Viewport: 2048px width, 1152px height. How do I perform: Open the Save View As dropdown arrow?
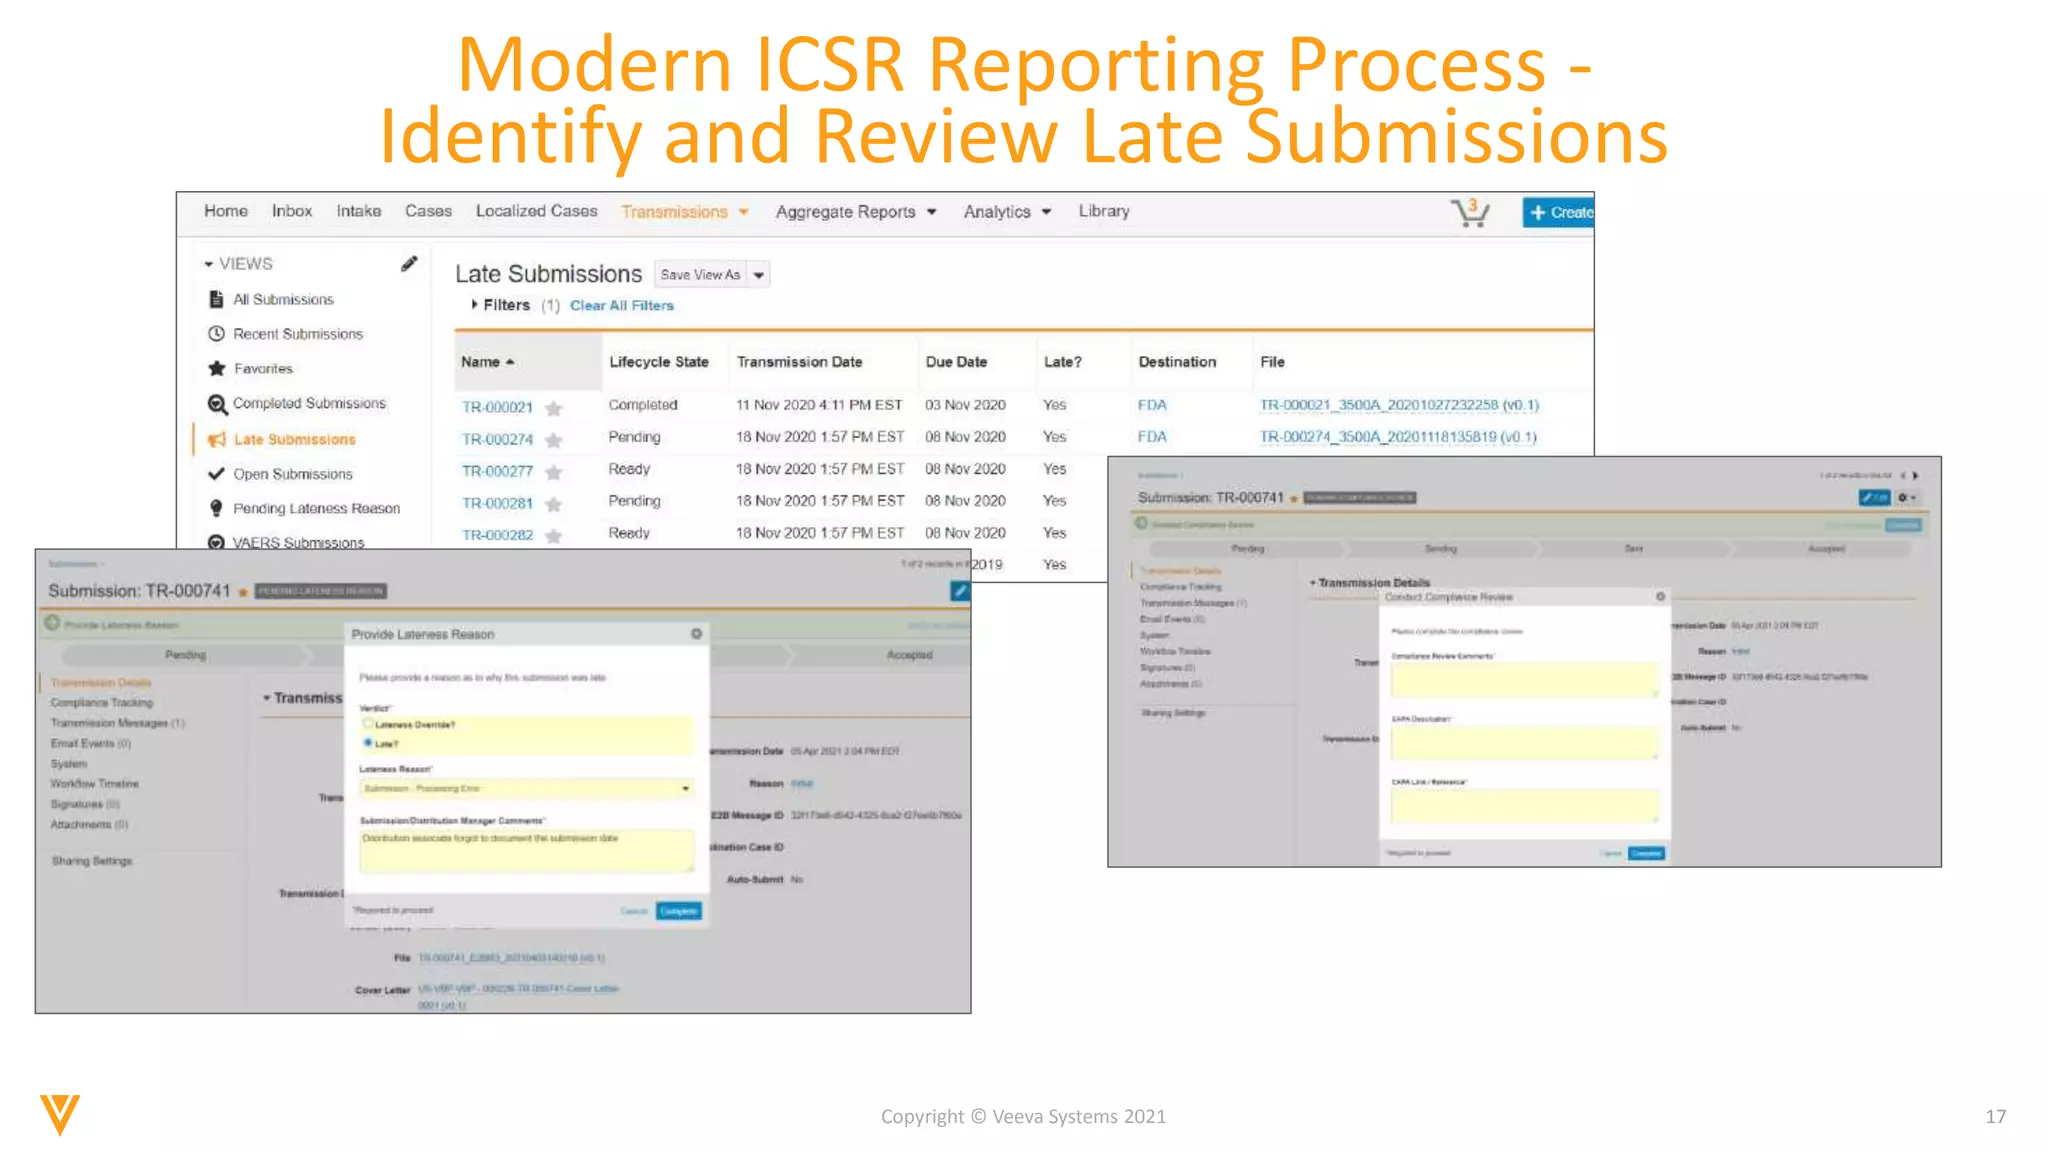[x=759, y=275]
